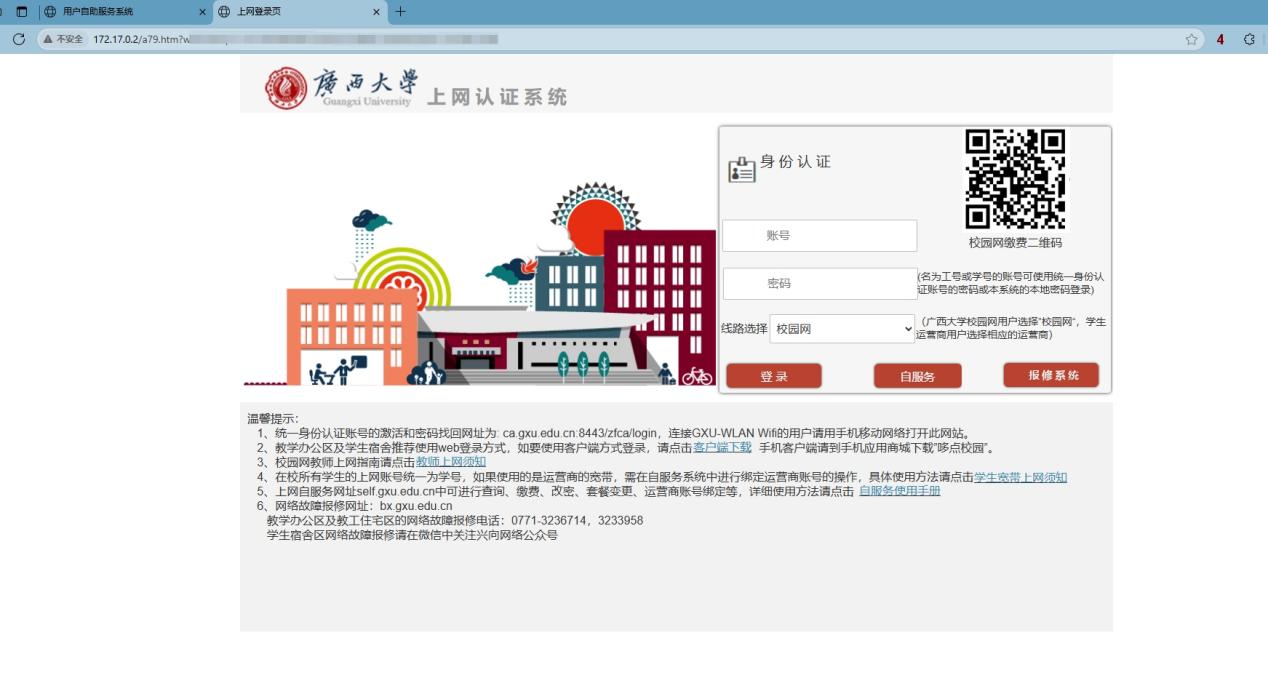This screenshot has height=686, width=1268.
Task: Click the 报修系统 repair button
Action: [x=1050, y=375]
